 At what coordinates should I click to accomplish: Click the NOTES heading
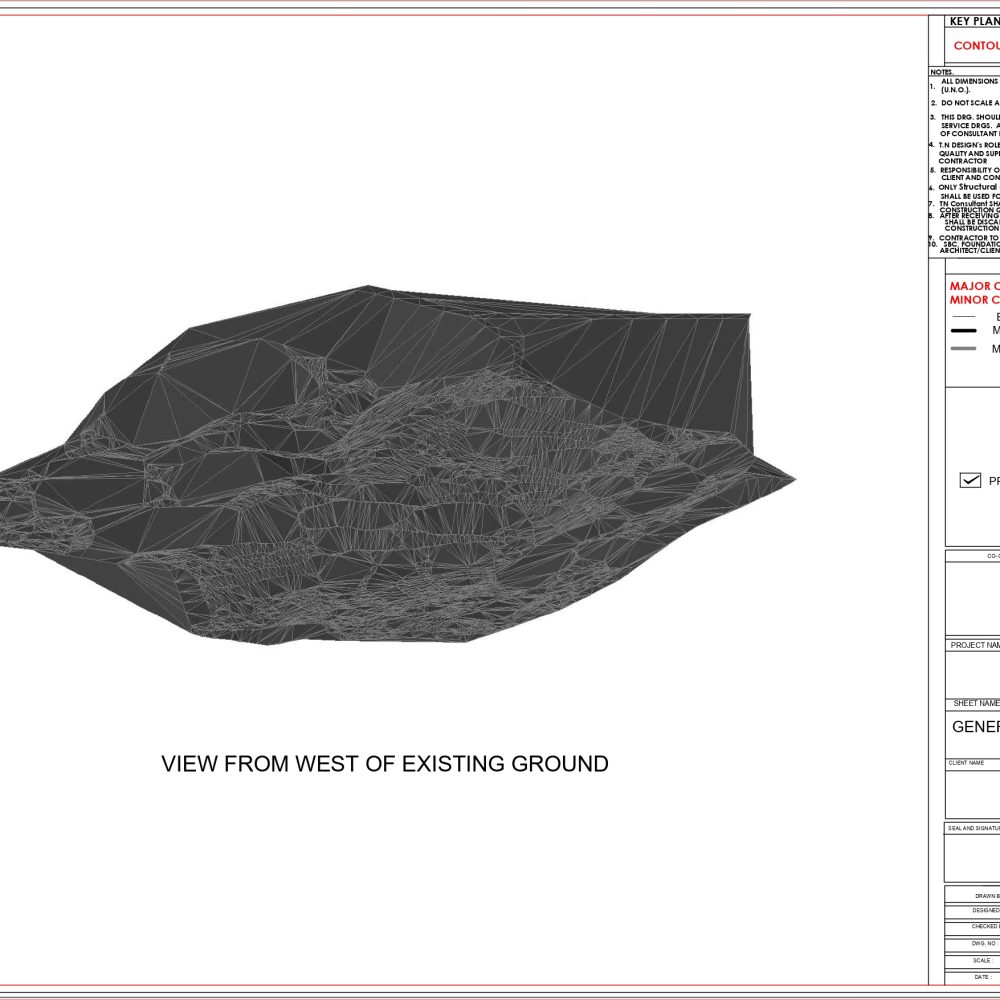click(942, 72)
